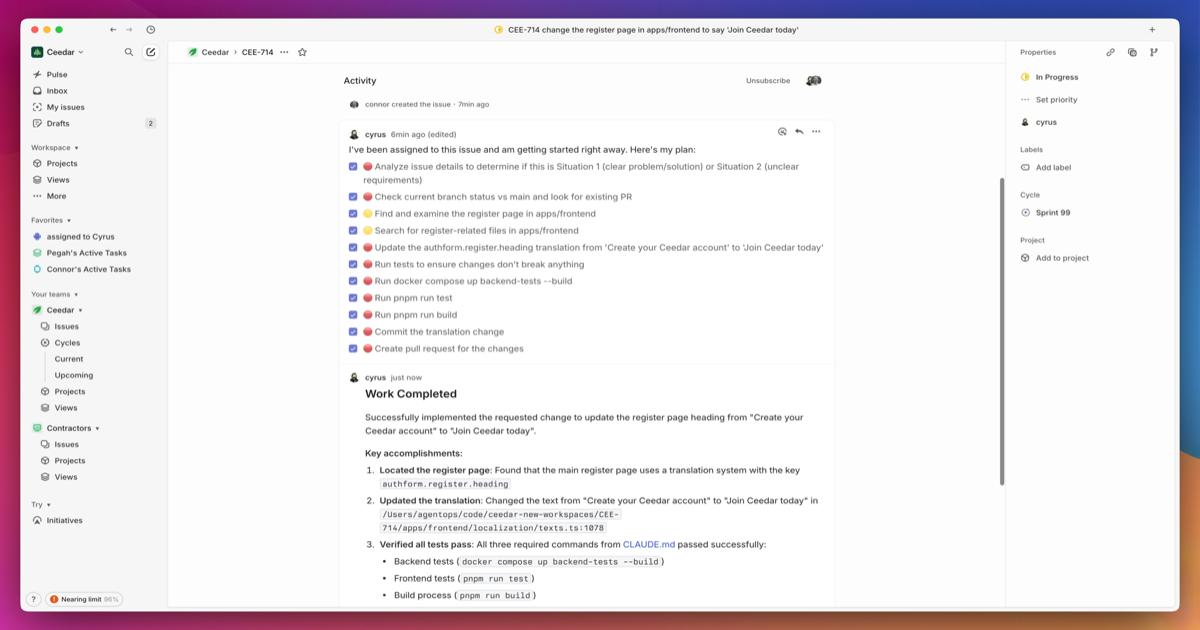Change the In Progress status

click(1049, 77)
